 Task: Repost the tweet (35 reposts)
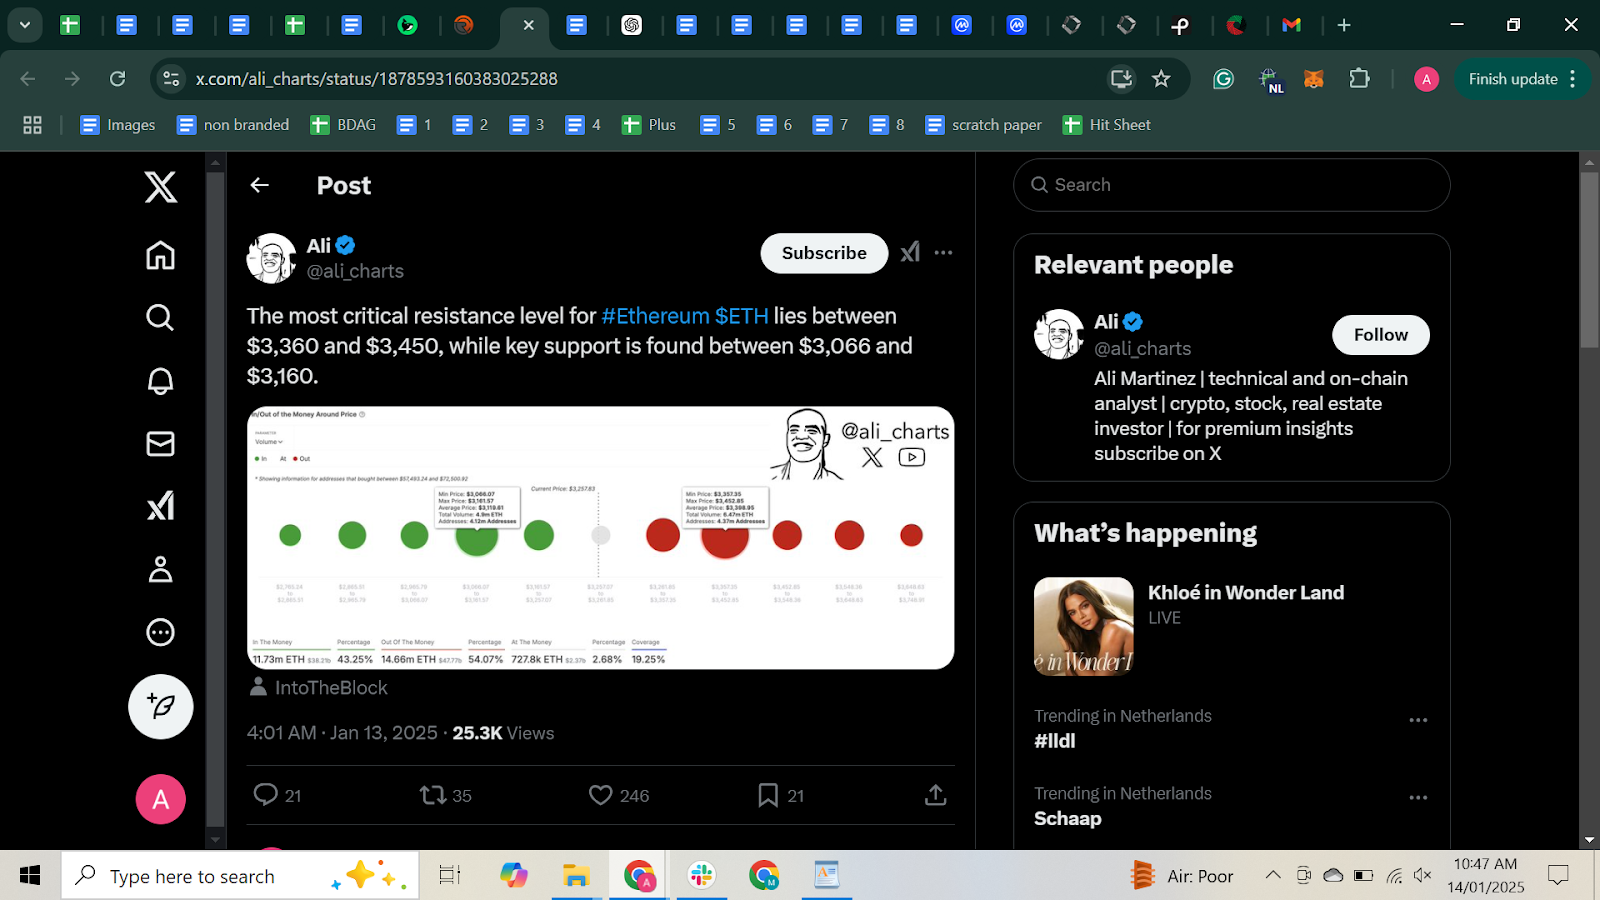coord(445,795)
